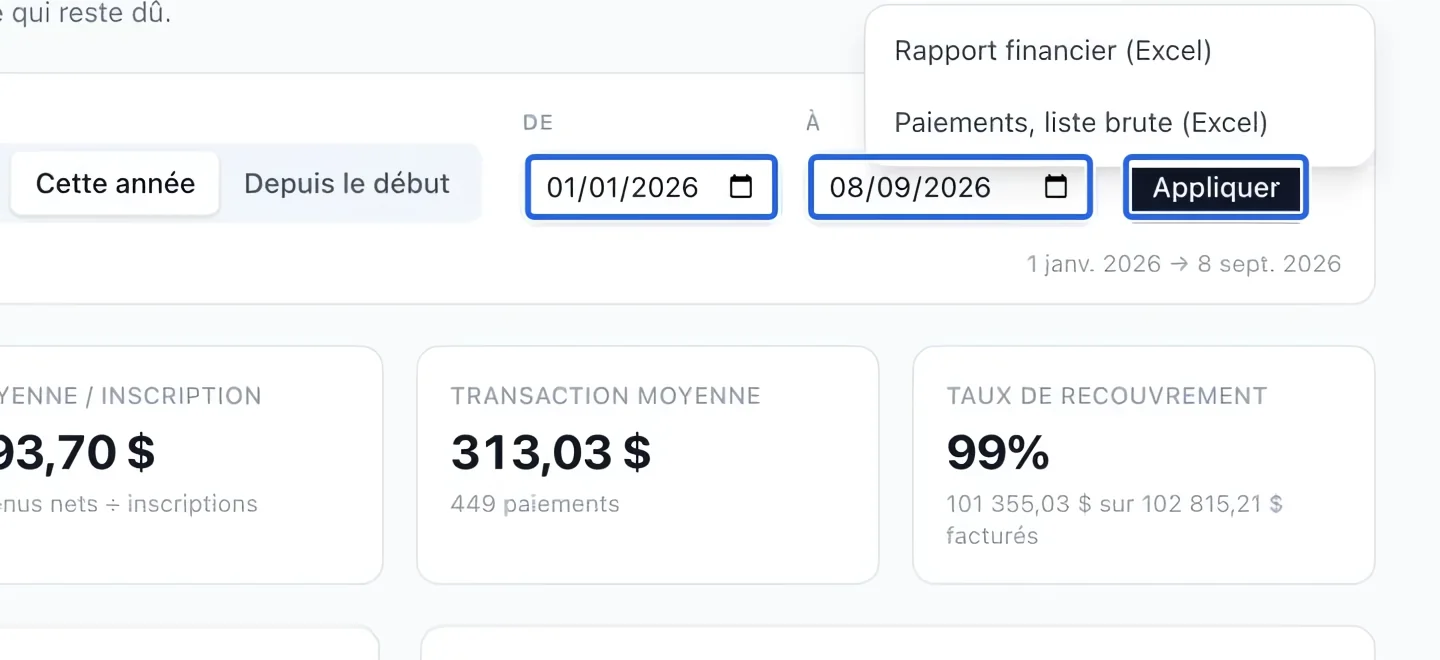Click the 313,03 $ average transaction value
The height and width of the screenshot is (660, 1440).
tap(551, 453)
